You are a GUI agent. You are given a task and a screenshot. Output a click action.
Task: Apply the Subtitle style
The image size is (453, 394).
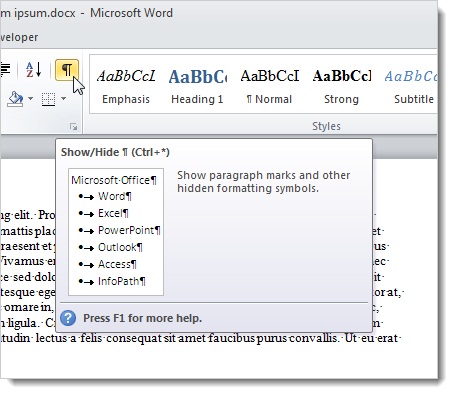(411, 86)
